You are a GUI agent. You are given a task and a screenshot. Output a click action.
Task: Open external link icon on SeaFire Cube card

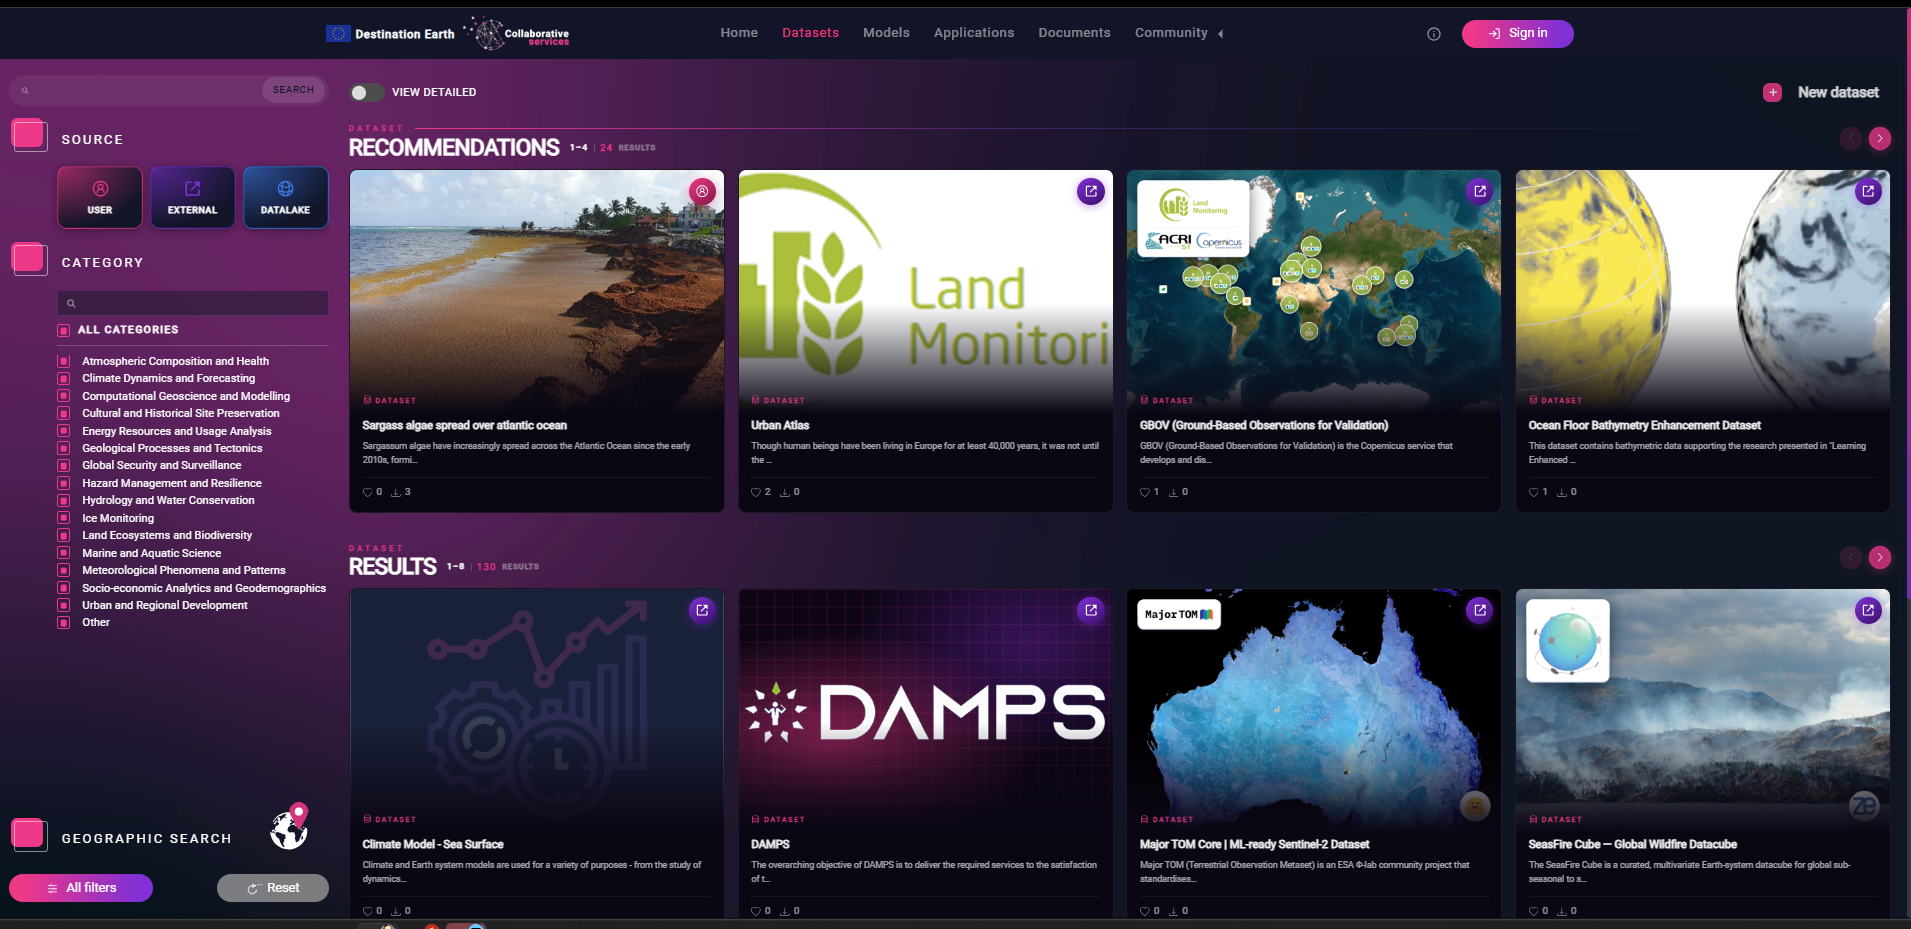tap(1868, 610)
